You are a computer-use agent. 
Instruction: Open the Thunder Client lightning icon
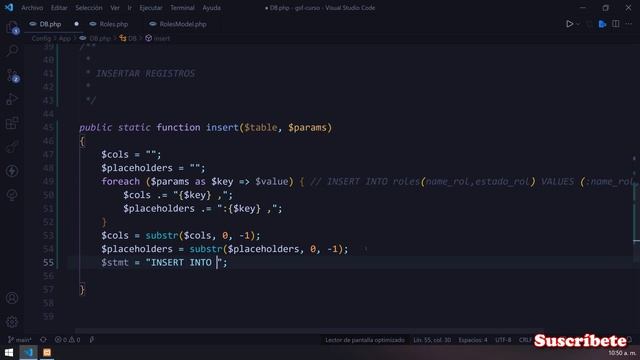[x=12, y=171]
